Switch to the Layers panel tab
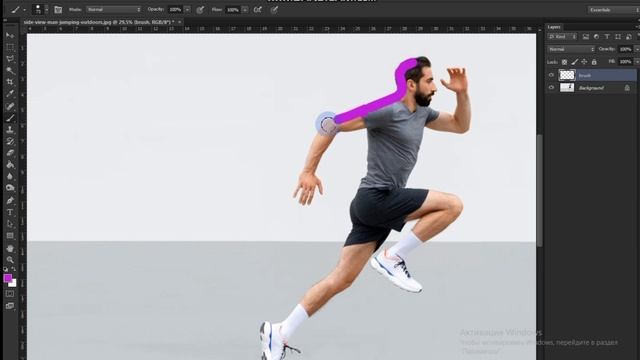 pos(554,27)
